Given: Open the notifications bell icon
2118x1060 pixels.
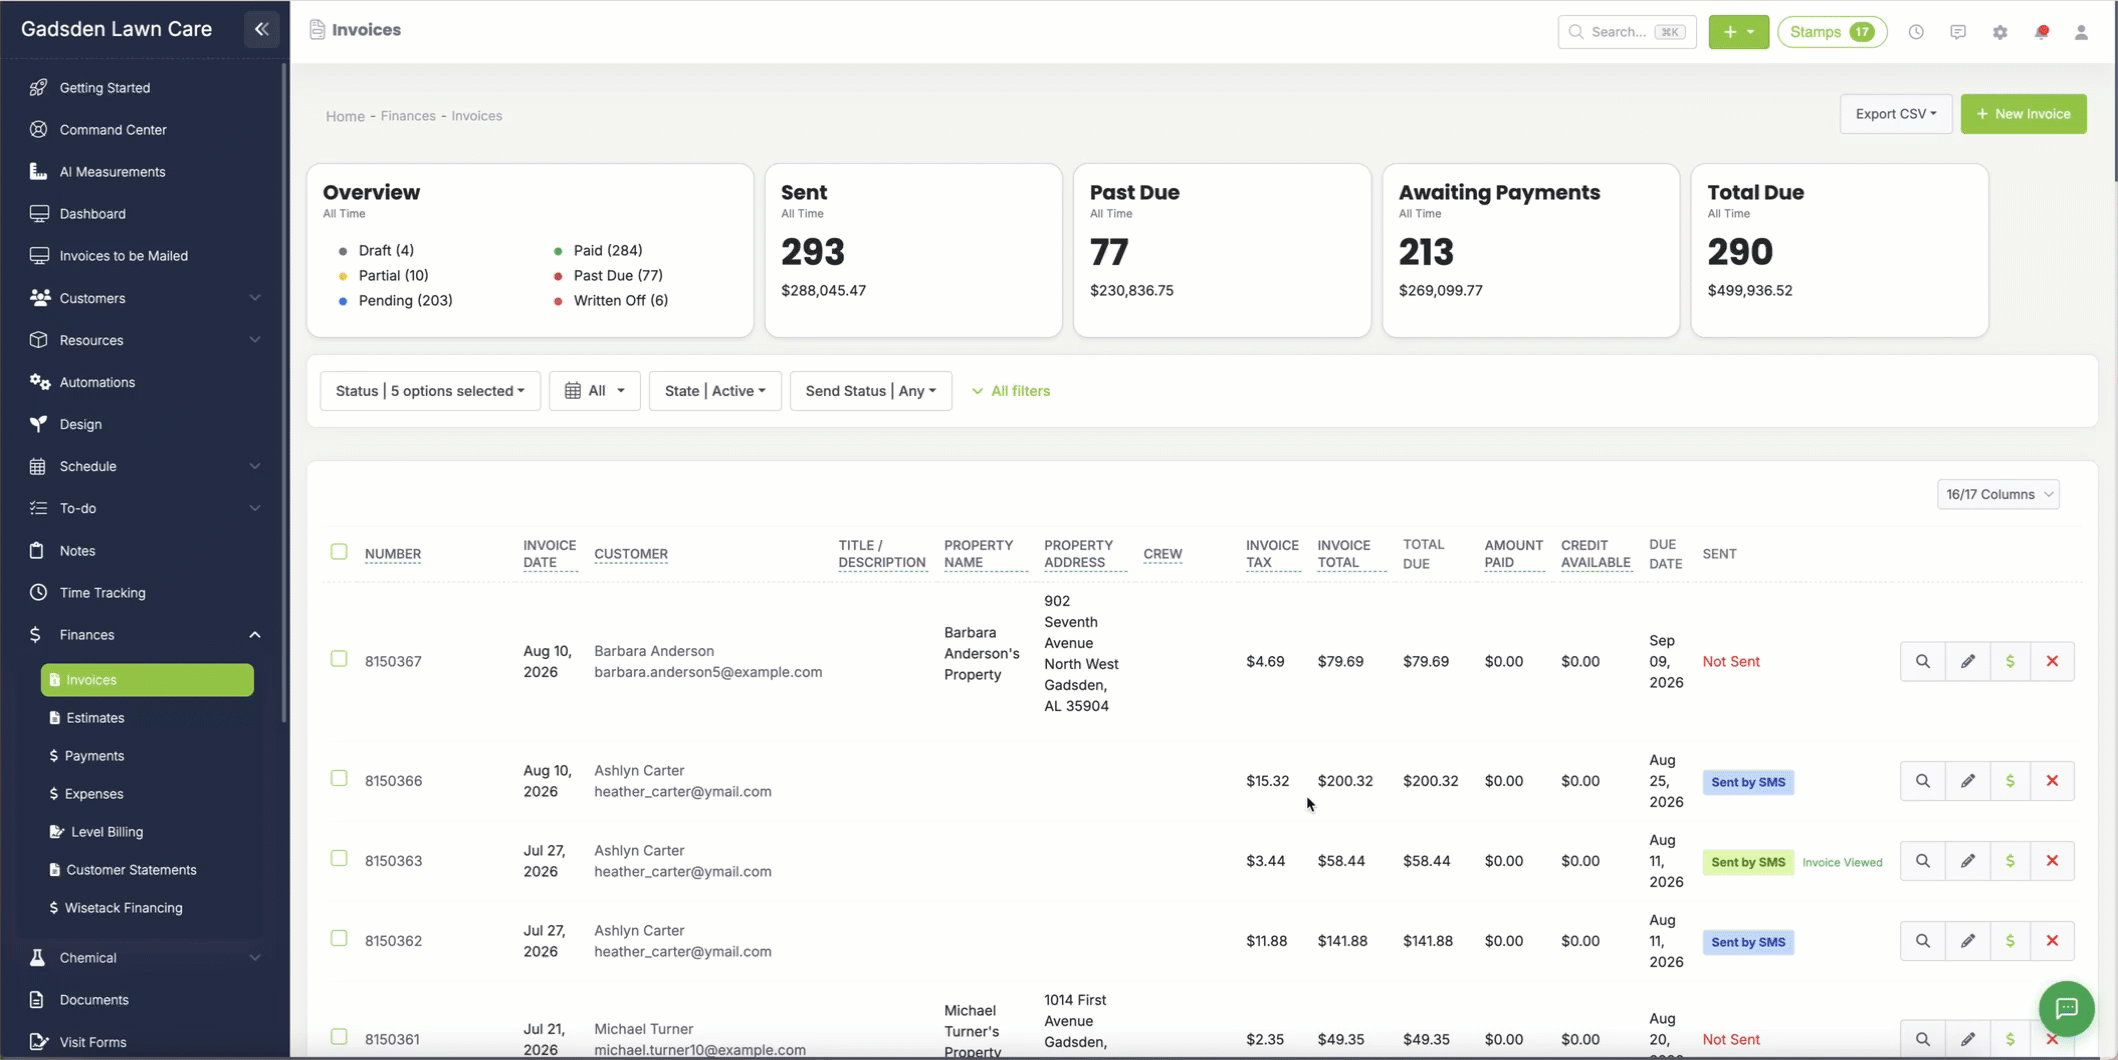Looking at the screenshot, I should coord(2041,32).
